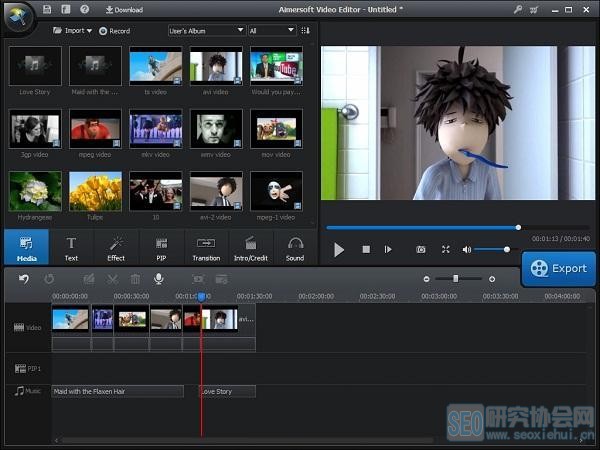Click the shopping cart purchase icon
This screenshot has height=450, width=600.
[x=534, y=10]
